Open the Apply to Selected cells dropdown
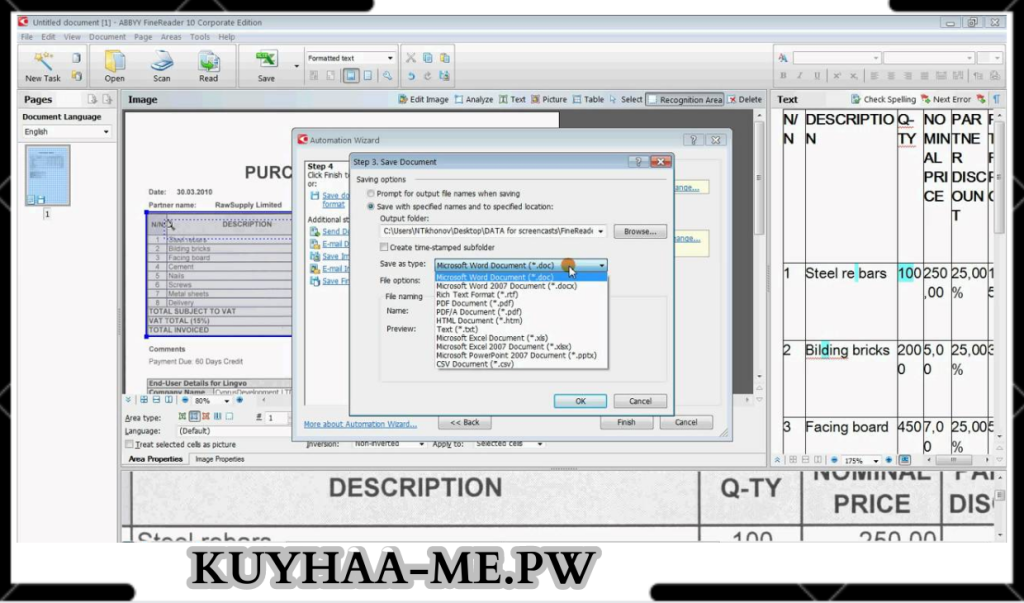The width and height of the screenshot is (1024, 603). tap(539, 444)
